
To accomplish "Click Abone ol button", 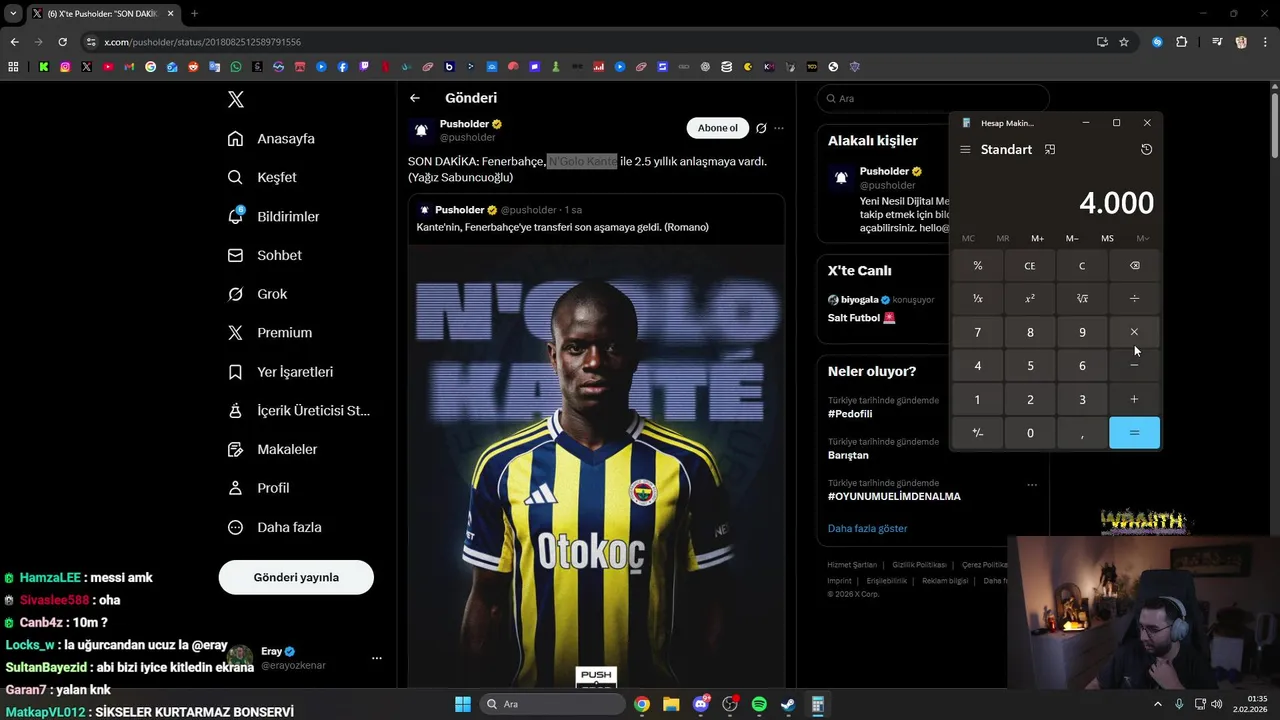I will coord(717,128).
